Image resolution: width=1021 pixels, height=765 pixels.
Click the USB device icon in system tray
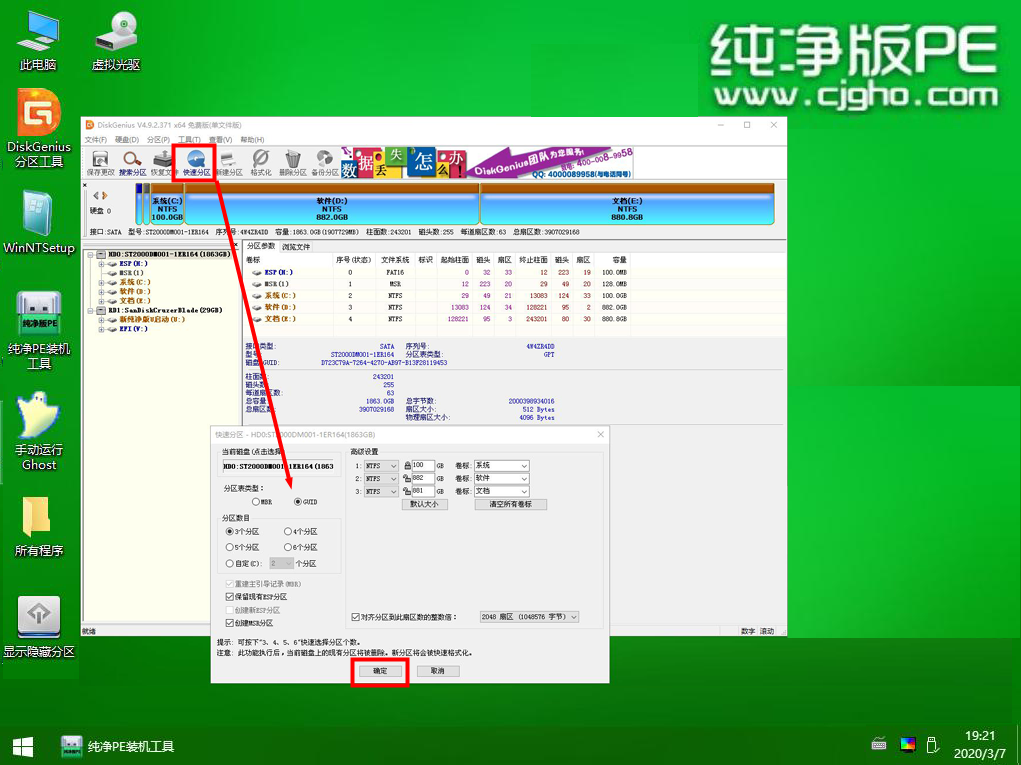tap(932, 744)
